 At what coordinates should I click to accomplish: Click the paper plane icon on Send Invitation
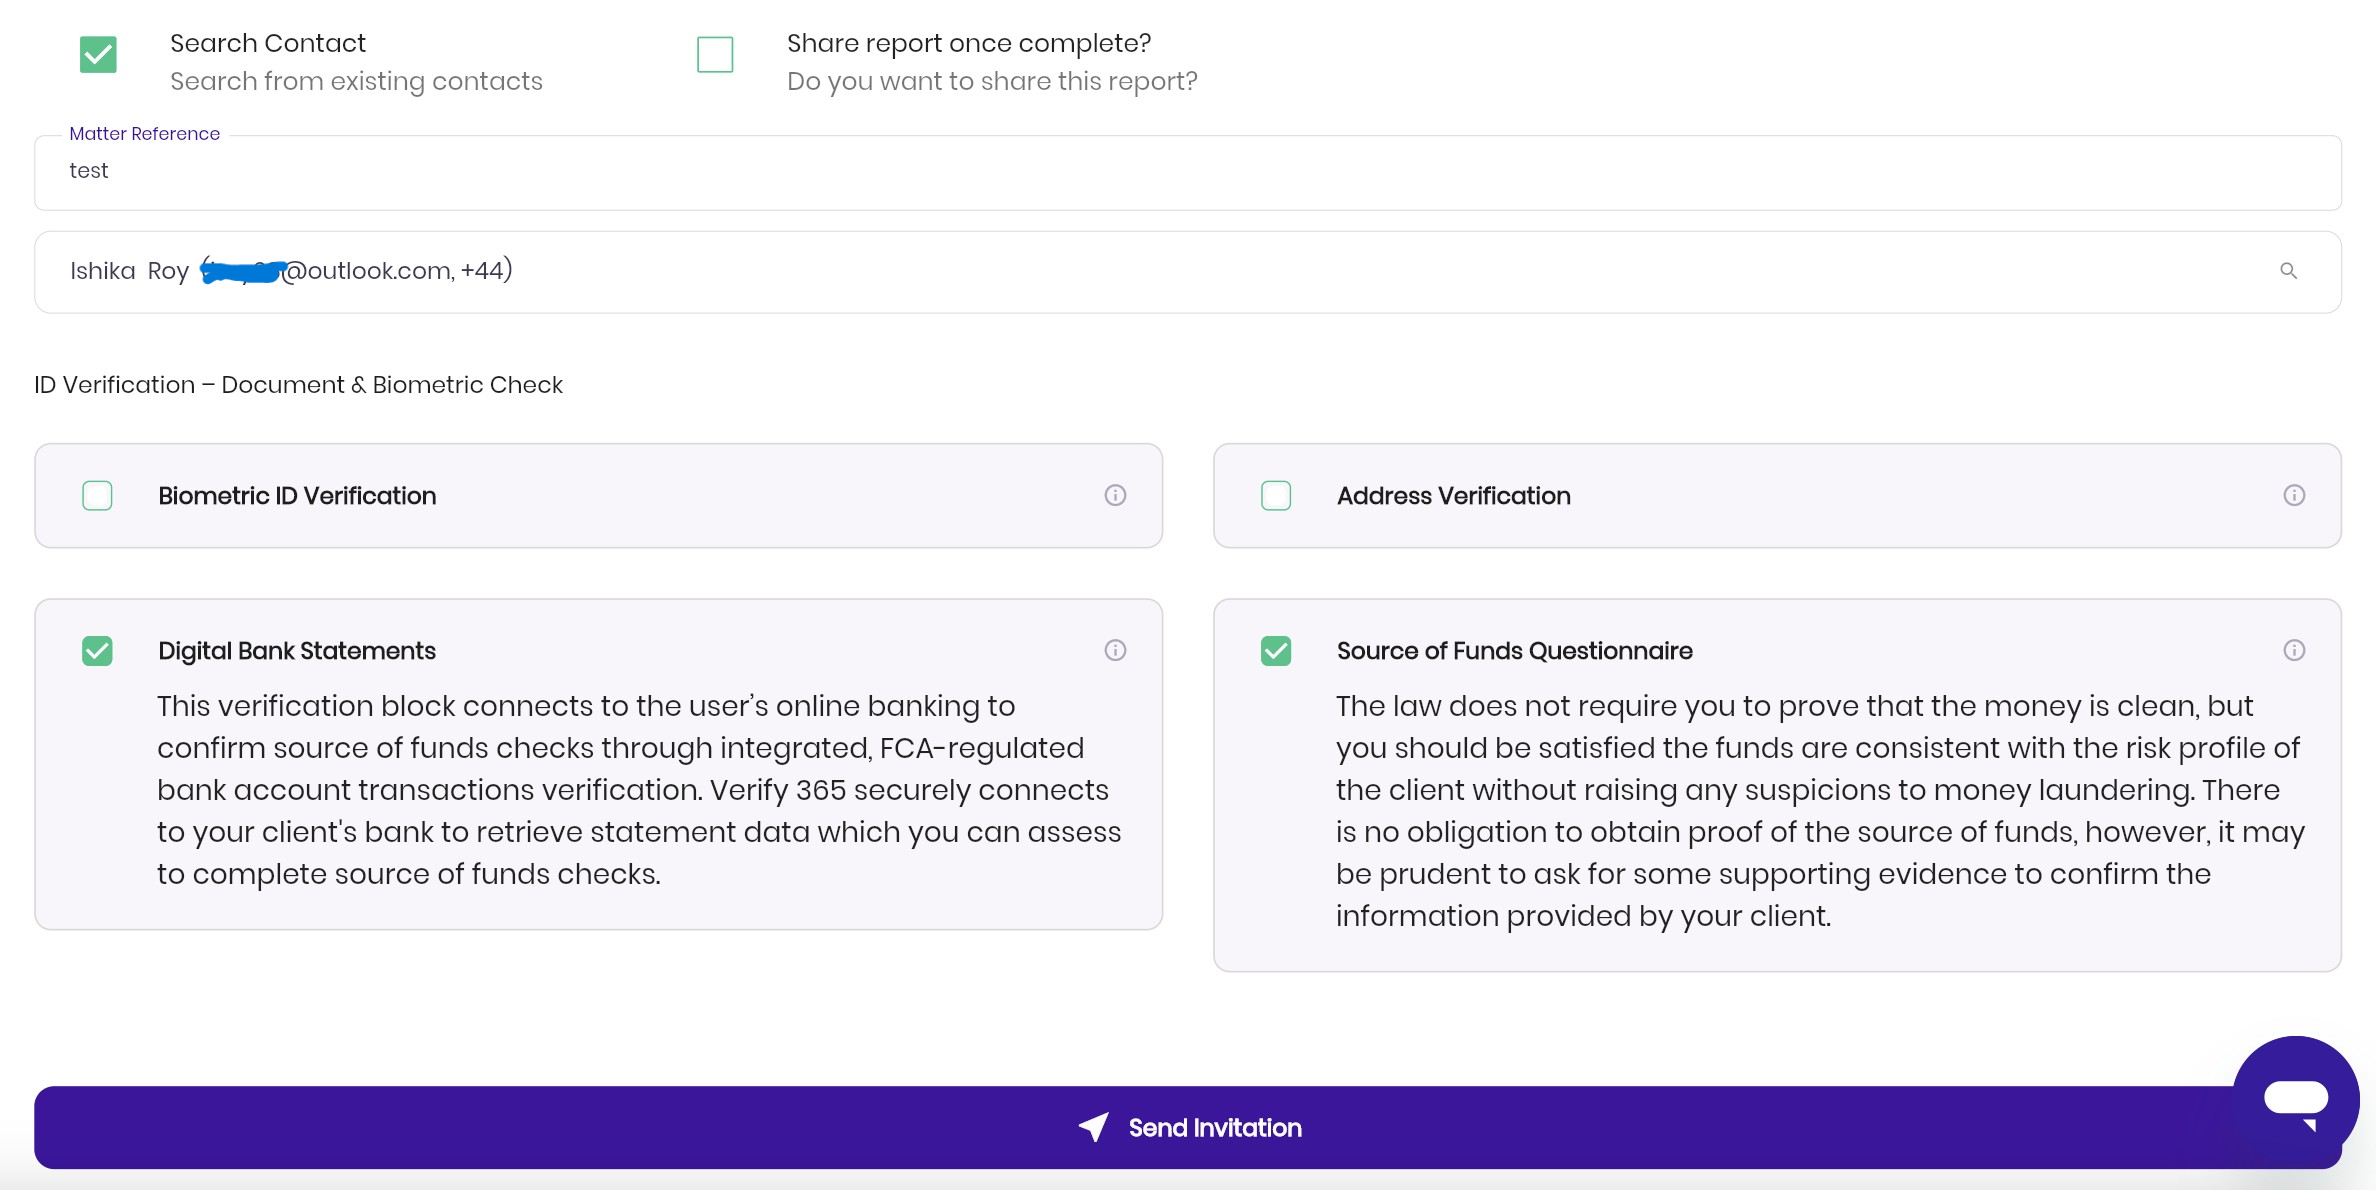coord(1094,1127)
